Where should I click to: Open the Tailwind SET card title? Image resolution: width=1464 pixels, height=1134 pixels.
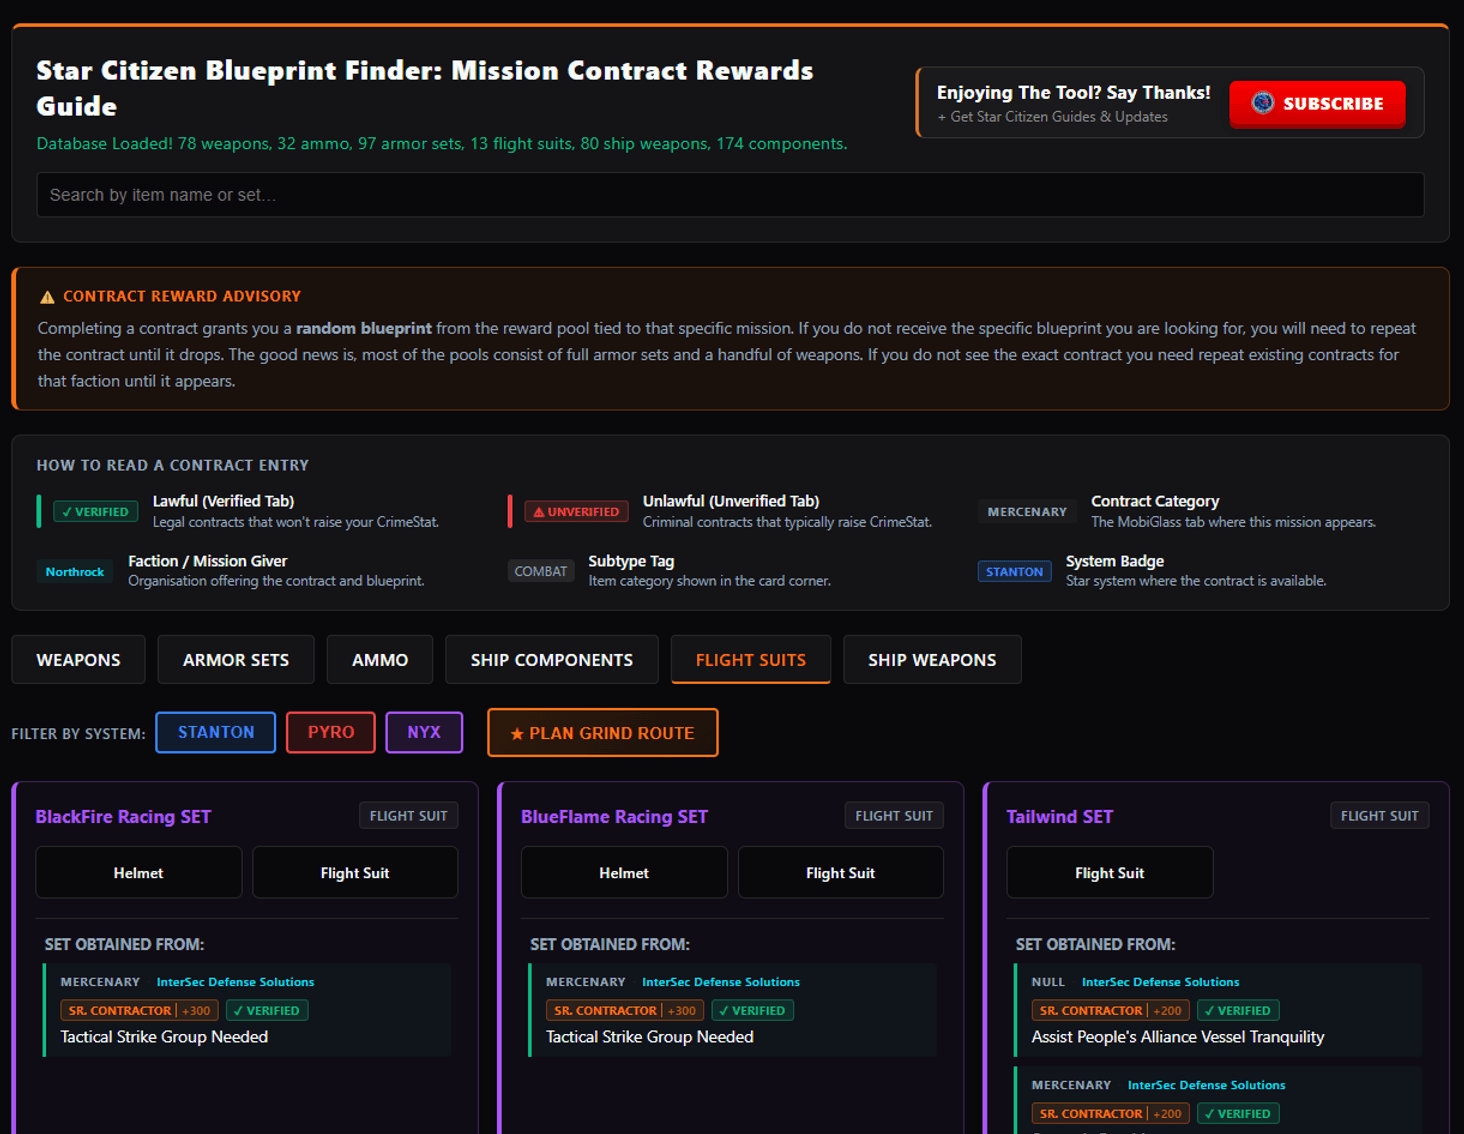point(1060,817)
